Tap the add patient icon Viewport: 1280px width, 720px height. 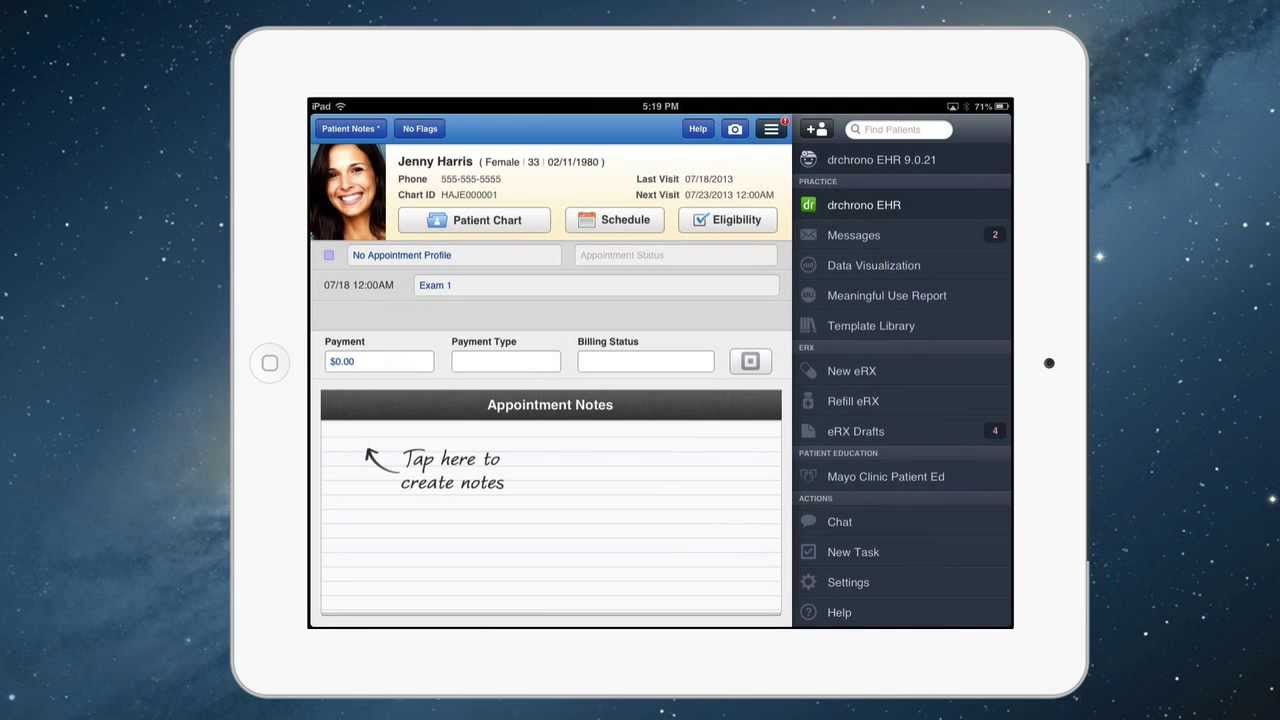(817, 129)
